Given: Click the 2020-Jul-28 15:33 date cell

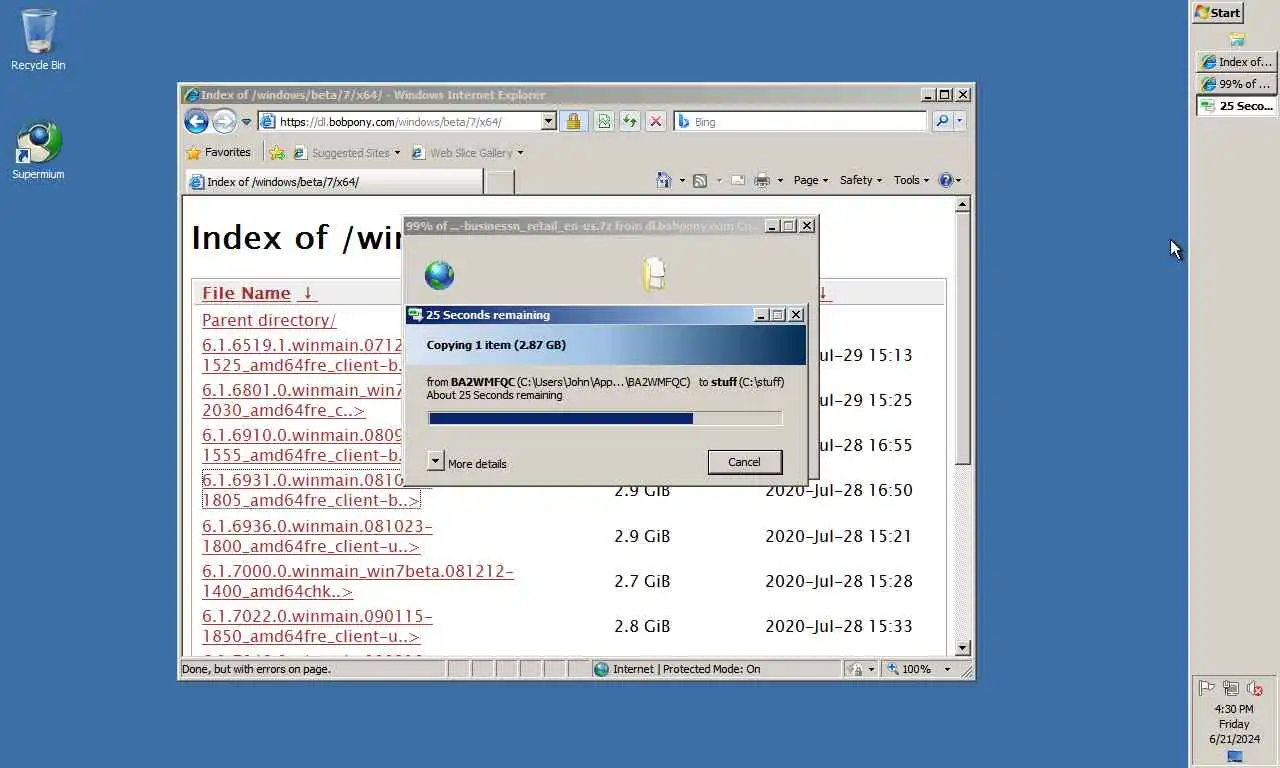Looking at the screenshot, I should (839, 626).
